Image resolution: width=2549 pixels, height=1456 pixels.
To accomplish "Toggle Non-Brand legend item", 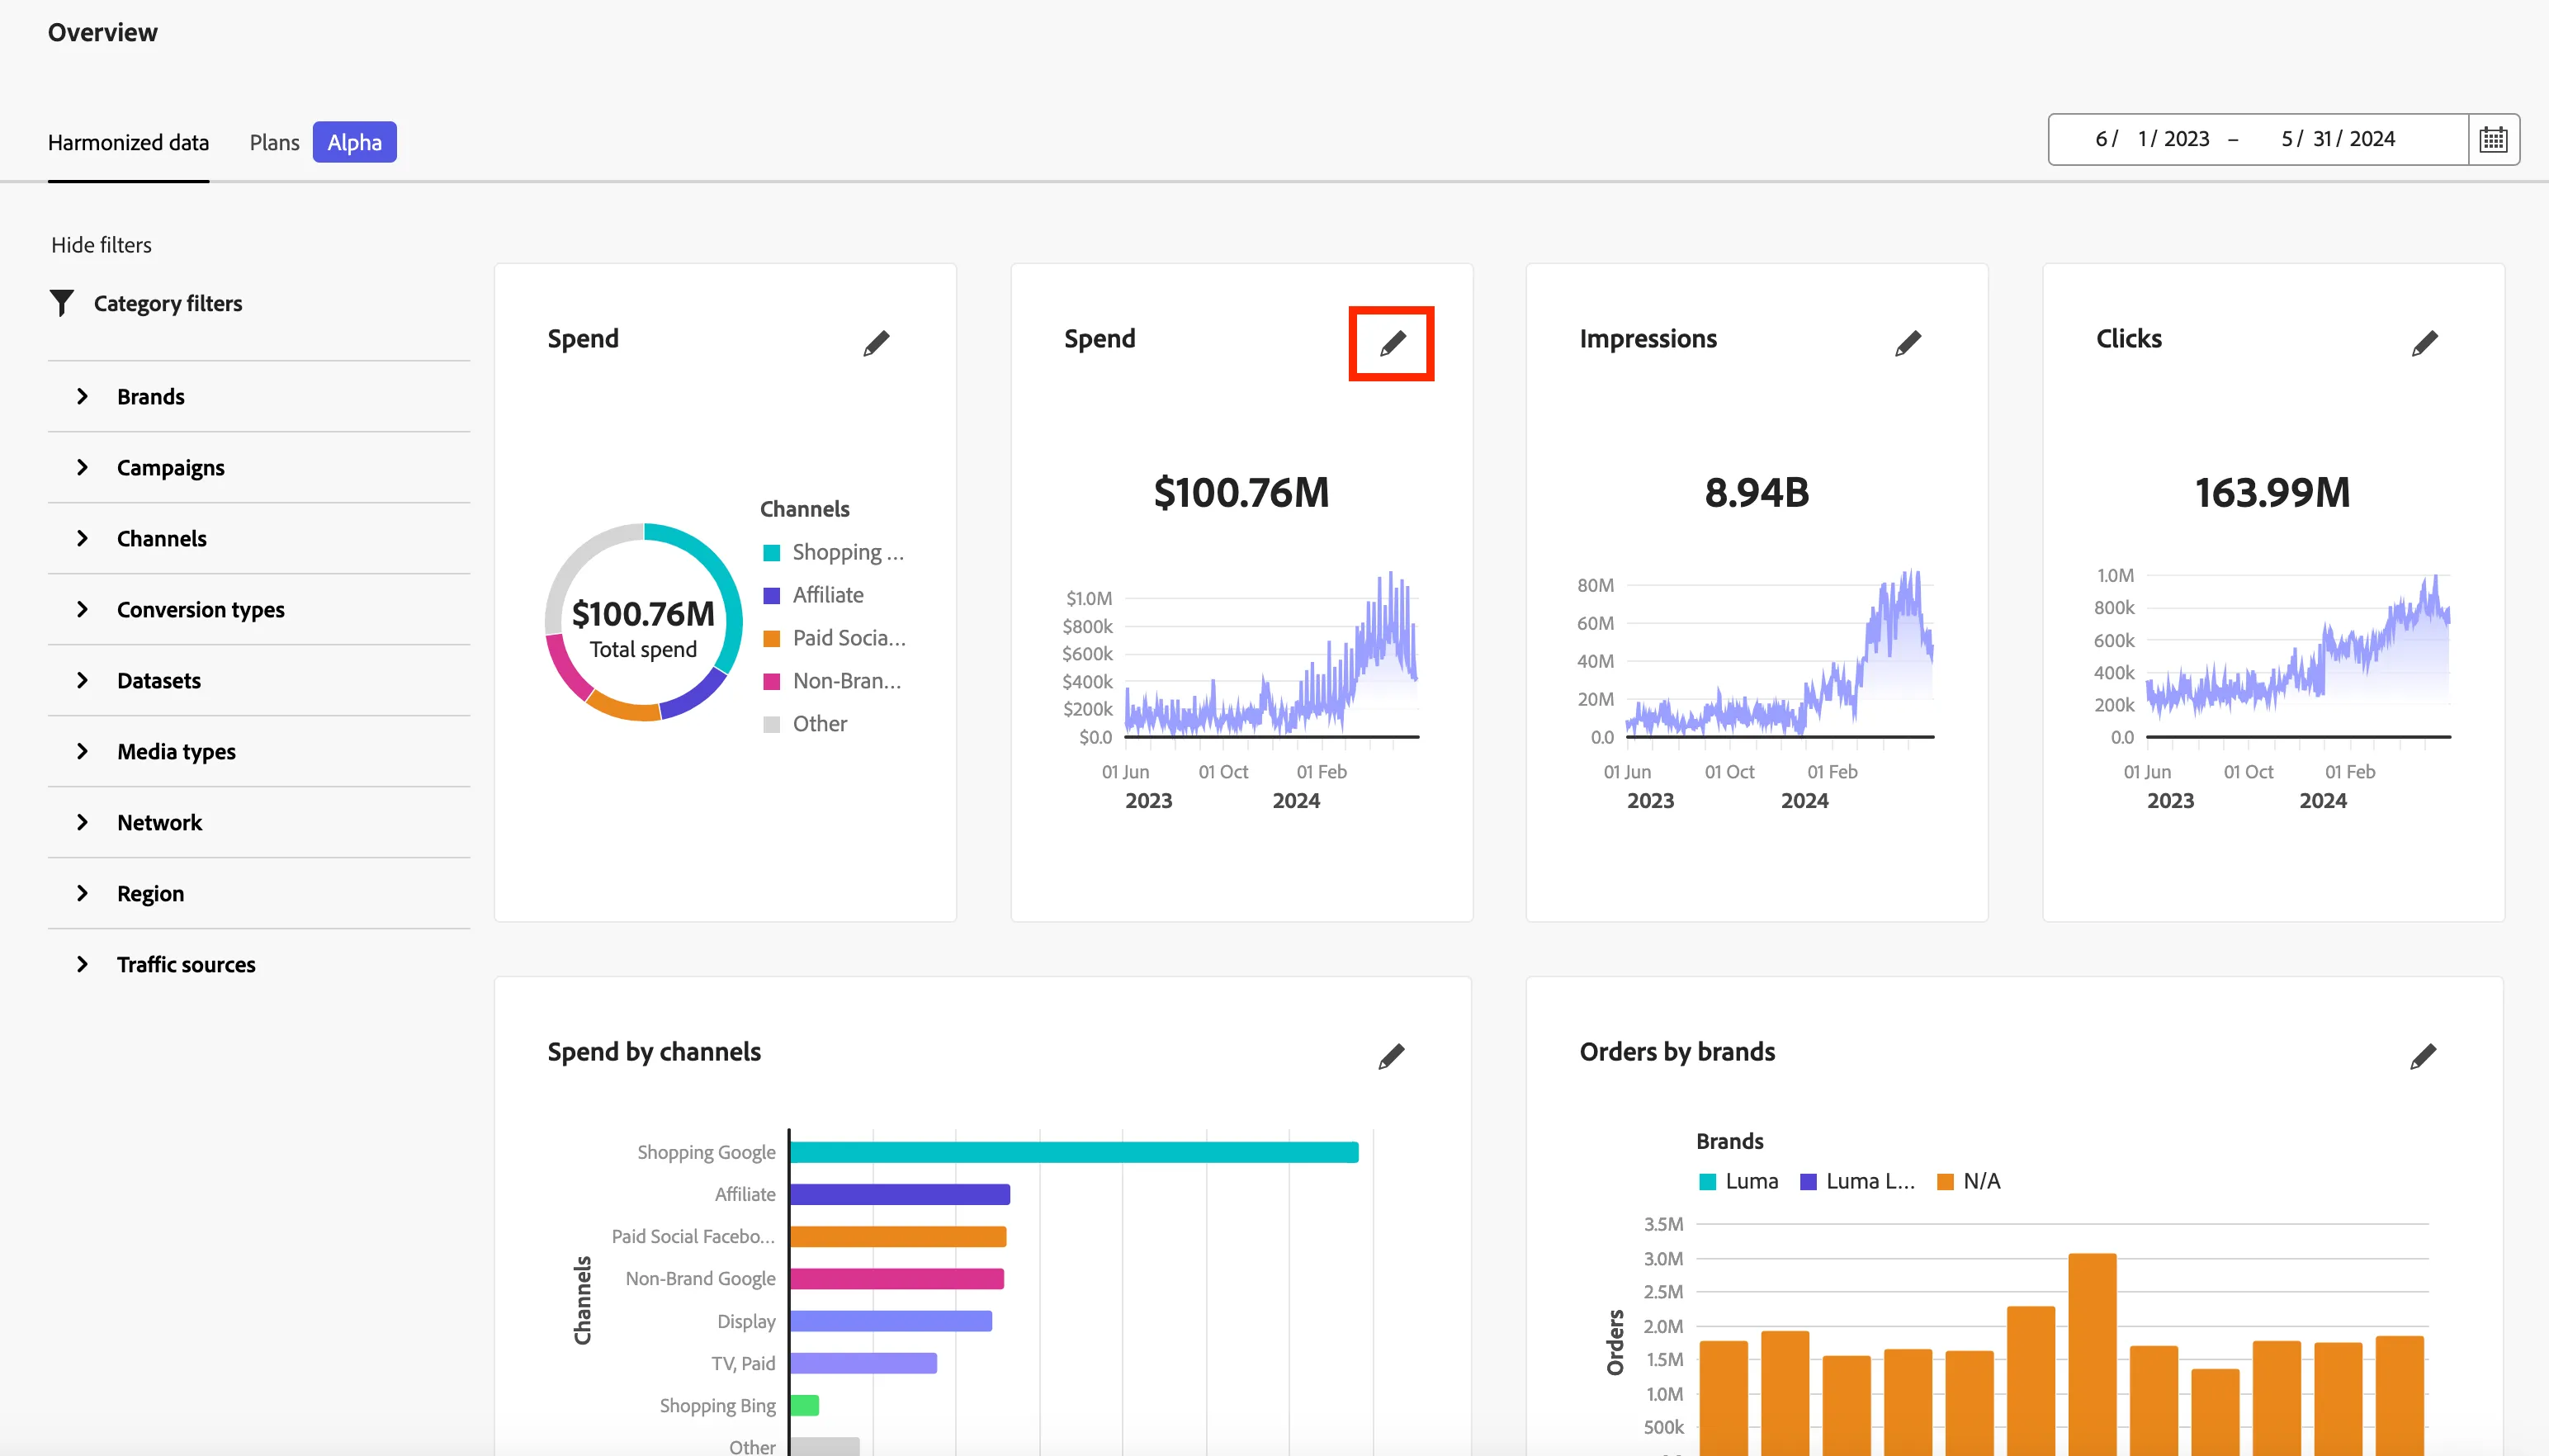I will pos(832,681).
